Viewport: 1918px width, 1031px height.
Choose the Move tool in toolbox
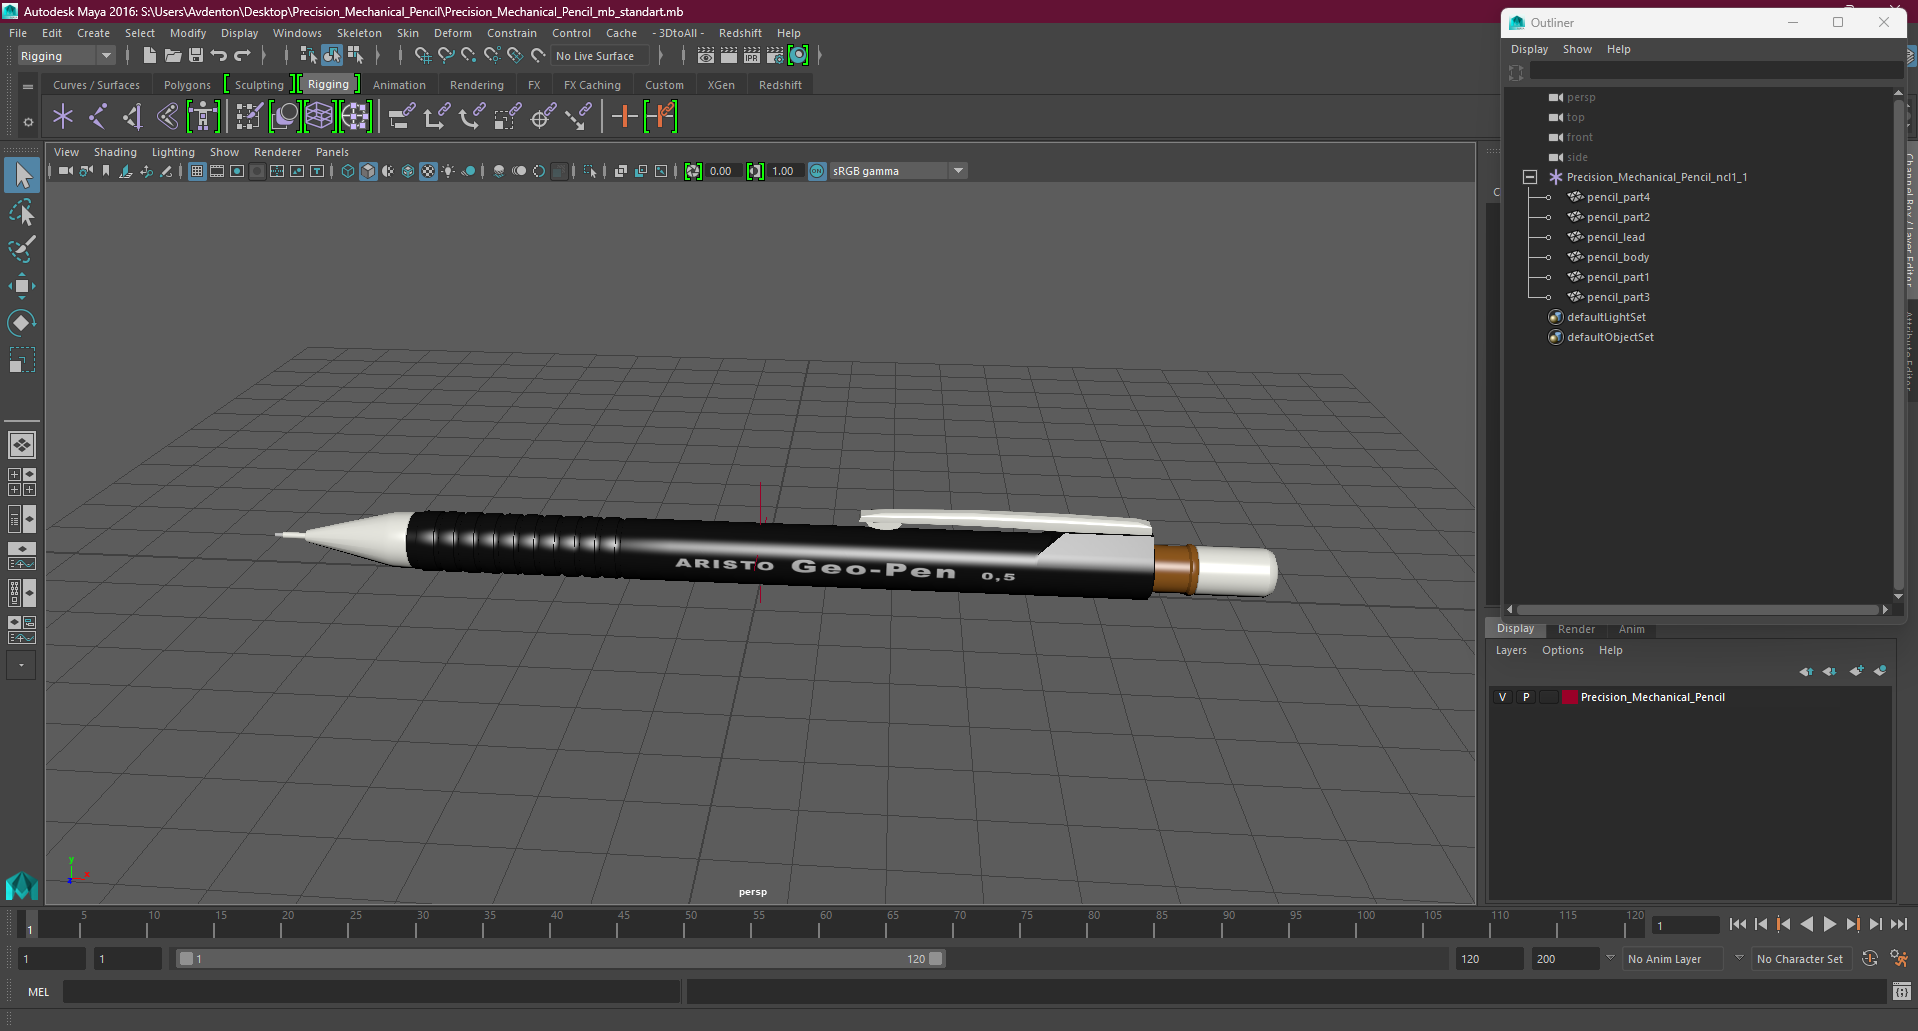click(x=22, y=286)
